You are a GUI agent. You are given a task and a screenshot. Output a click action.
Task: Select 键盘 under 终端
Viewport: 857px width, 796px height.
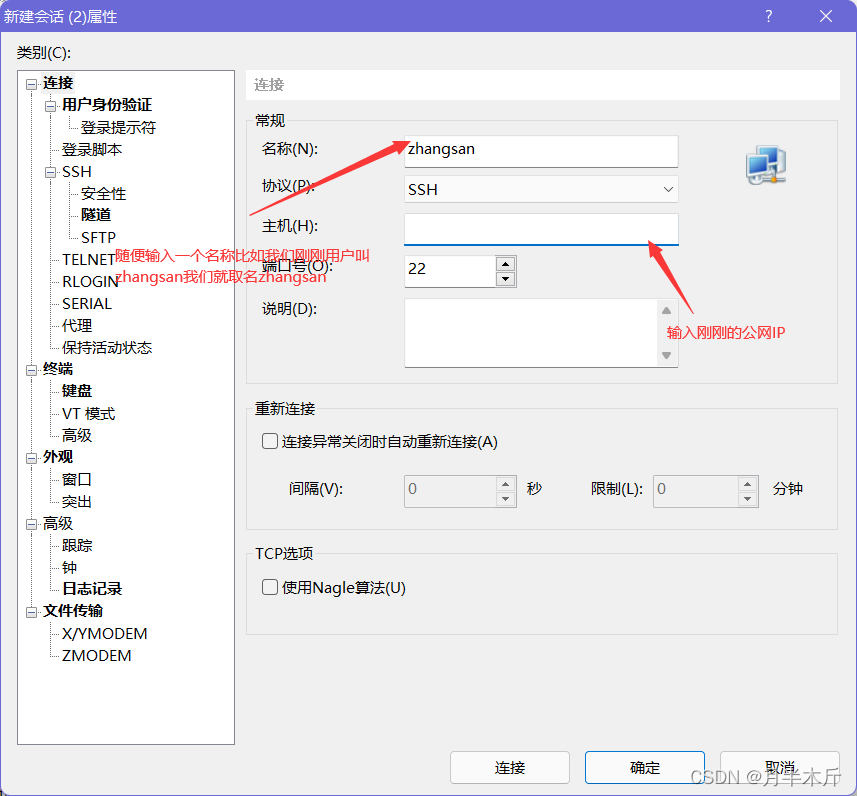(77, 391)
